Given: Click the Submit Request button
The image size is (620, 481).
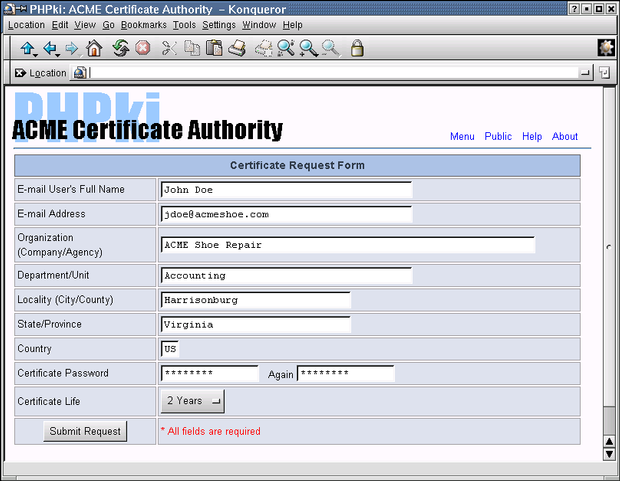Looking at the screenshot, I should (85, 431).
